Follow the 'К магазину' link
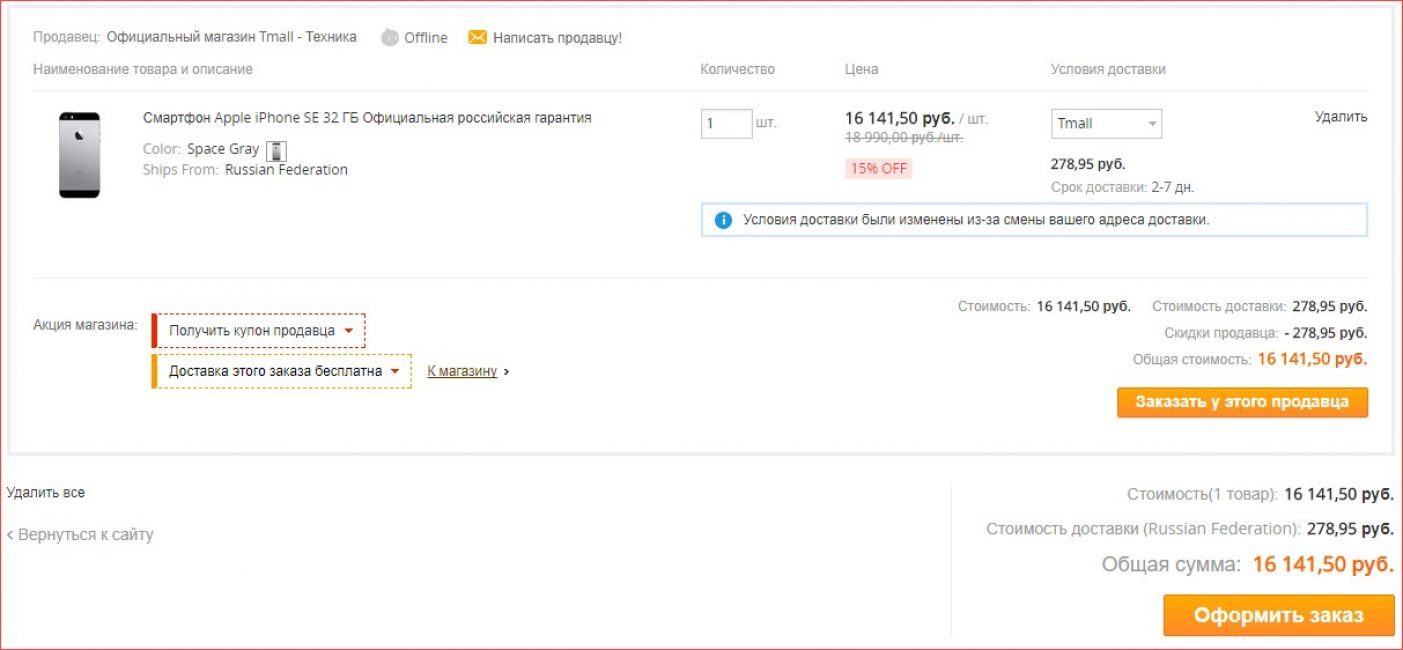Viewport: 1403px width, 650px height. [x=462, y=371]
